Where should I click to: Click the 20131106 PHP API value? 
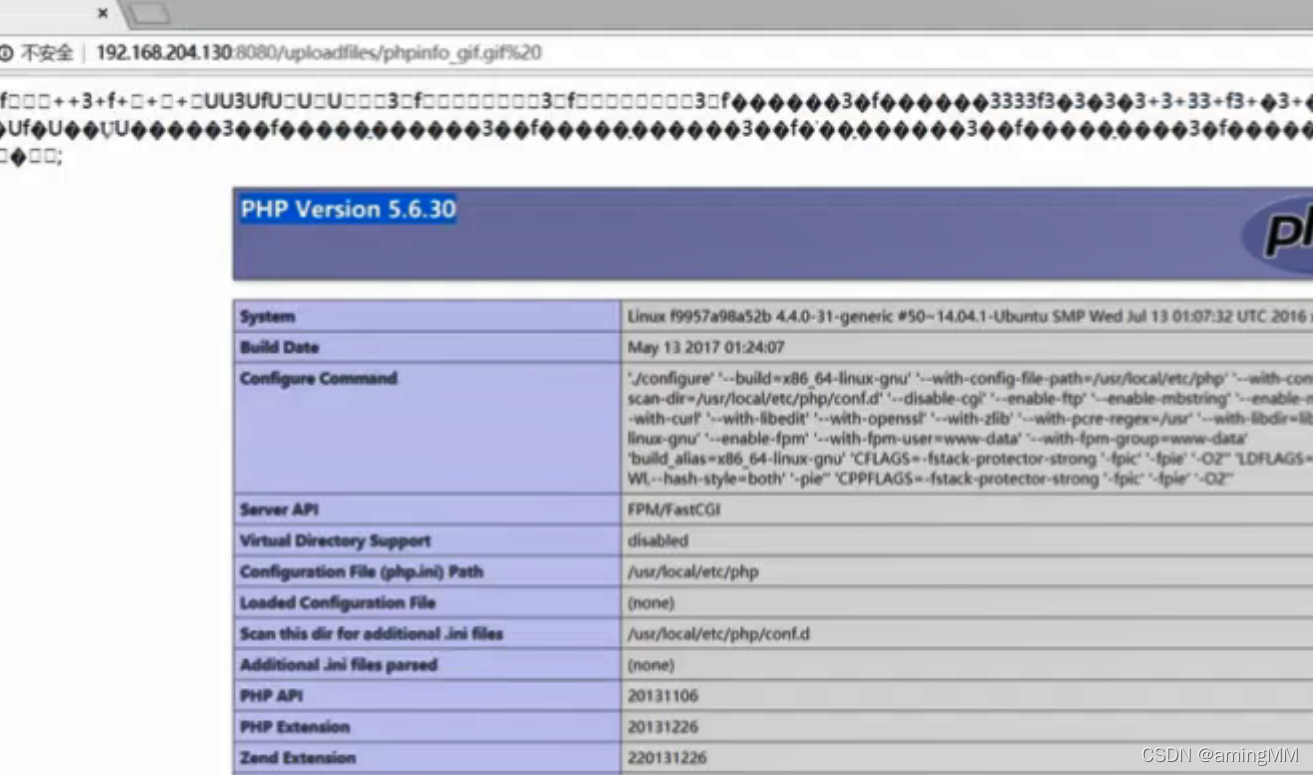(662, 695)
